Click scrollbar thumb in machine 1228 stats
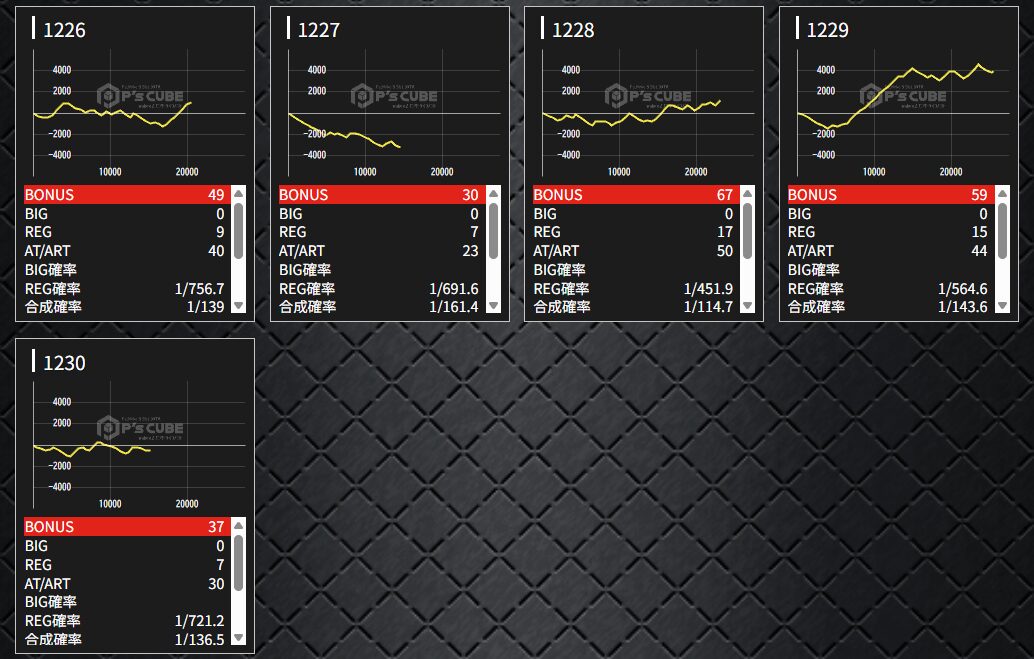The image size is (1034, 659). [747, 231]
